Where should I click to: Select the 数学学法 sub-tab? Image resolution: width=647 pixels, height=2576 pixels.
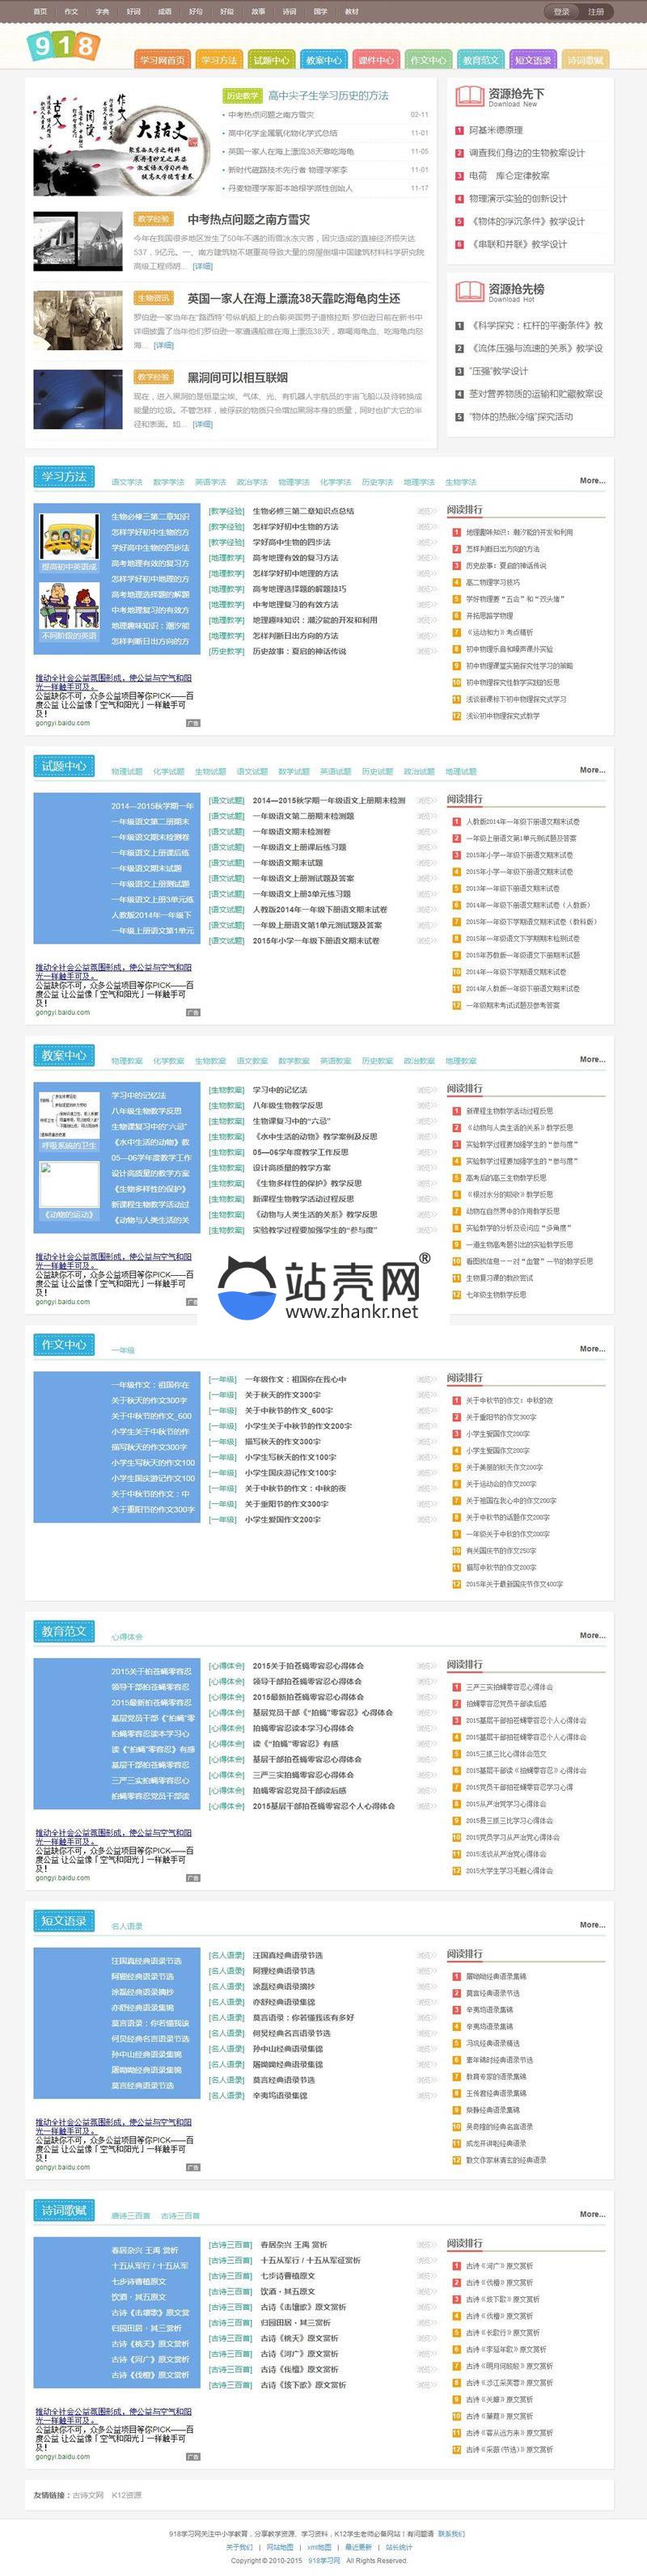point(169,482)
